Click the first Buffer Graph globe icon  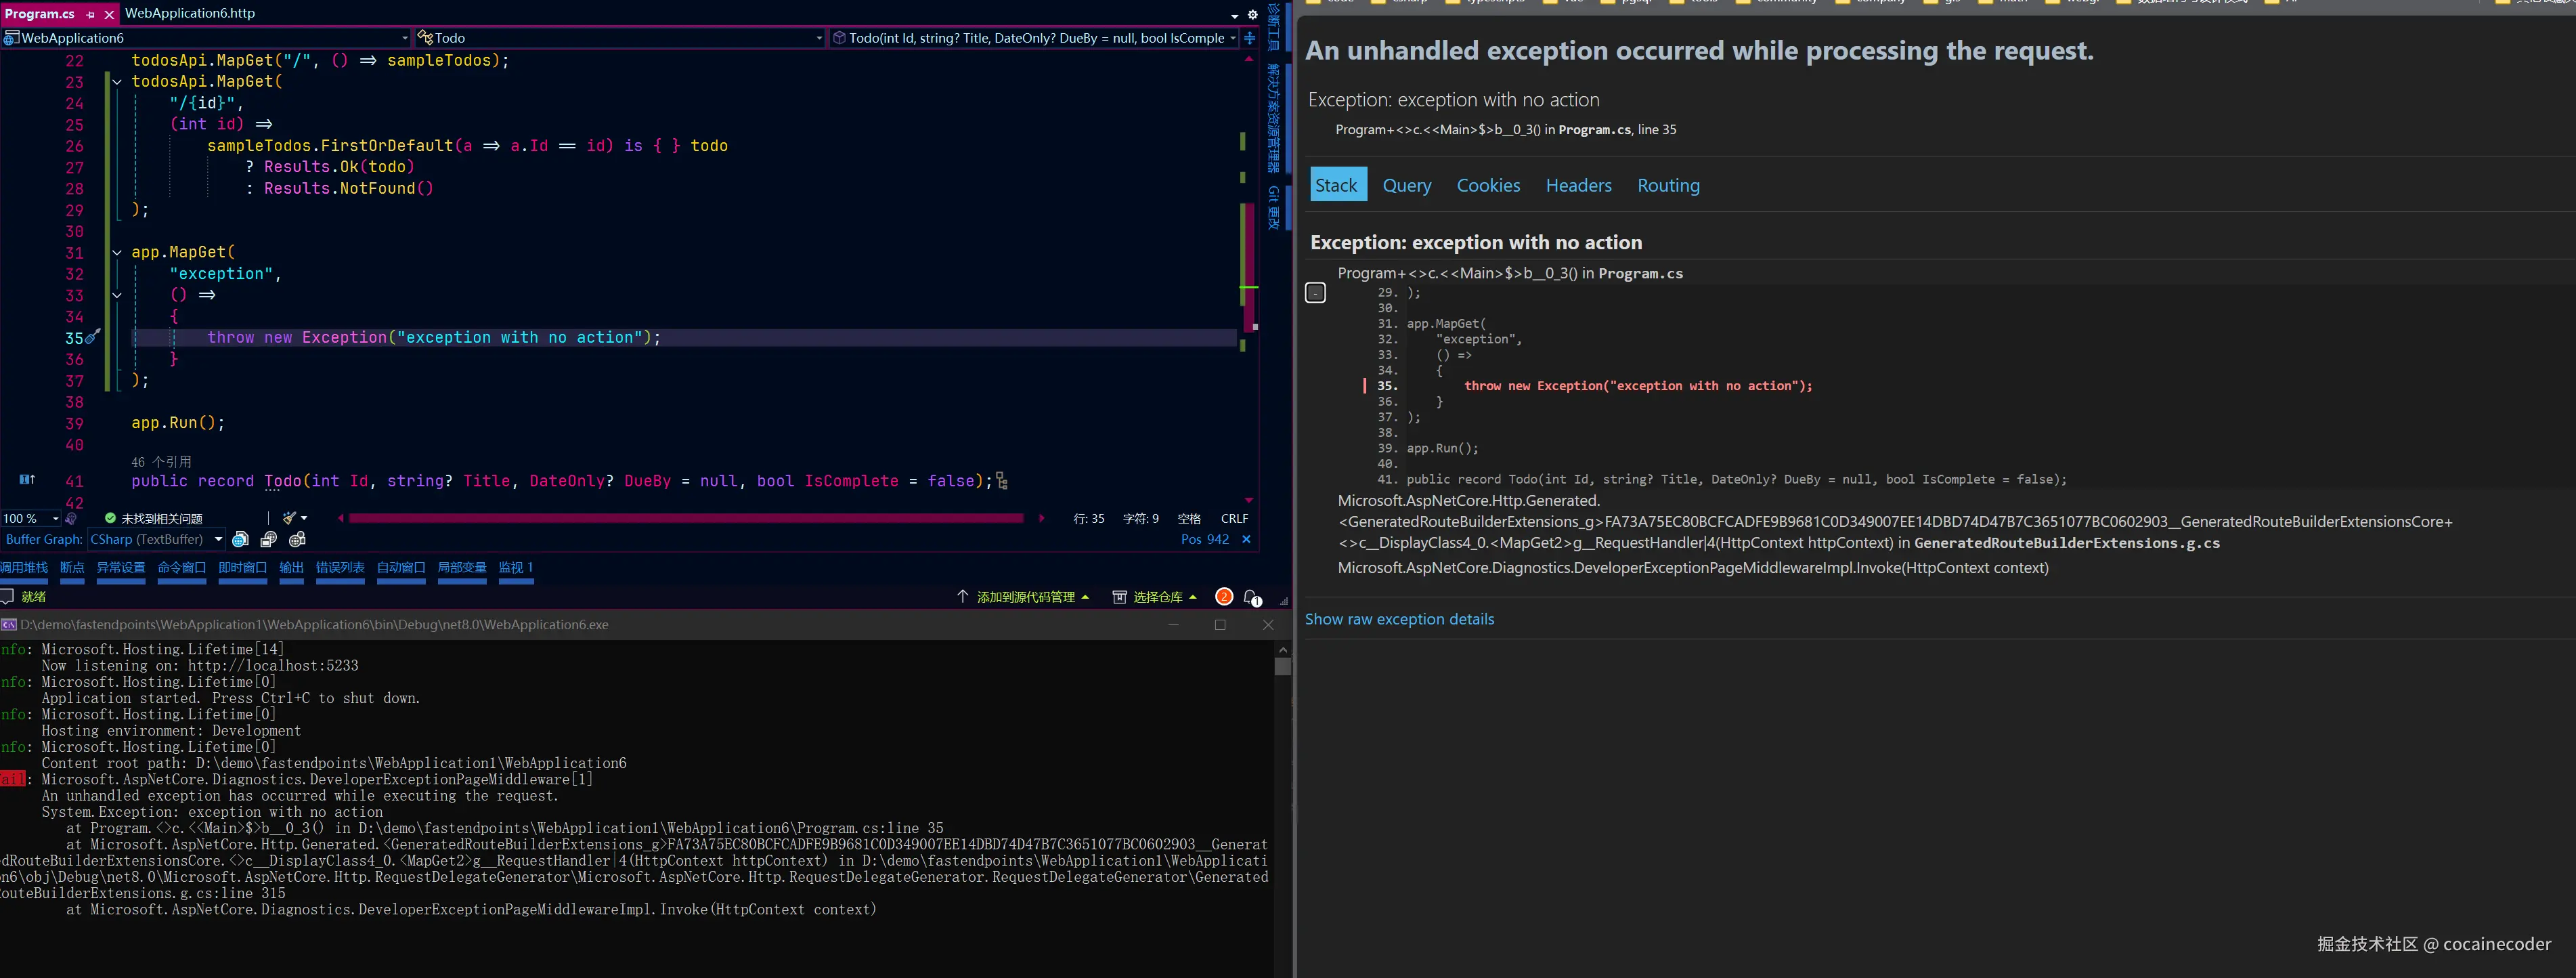tap(240, 540)
